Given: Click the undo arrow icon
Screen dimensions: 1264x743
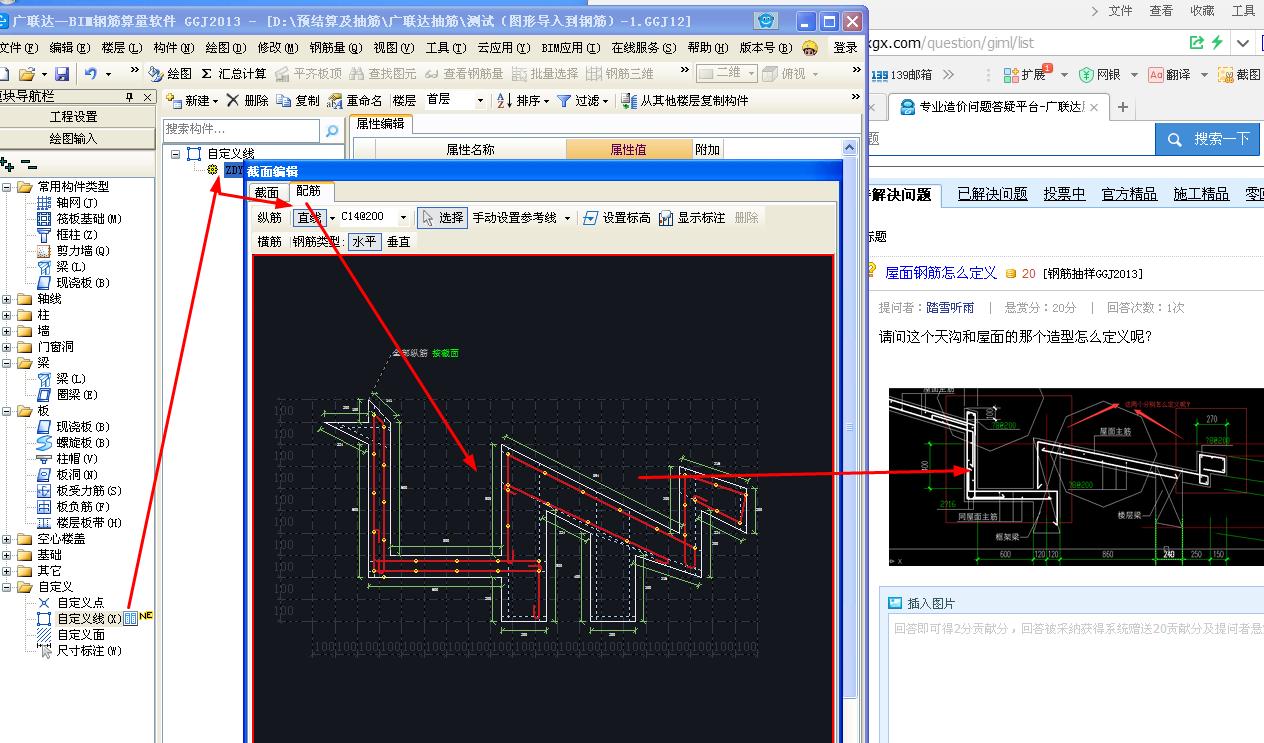Looking at the screenshot, I should pos(90,74).
